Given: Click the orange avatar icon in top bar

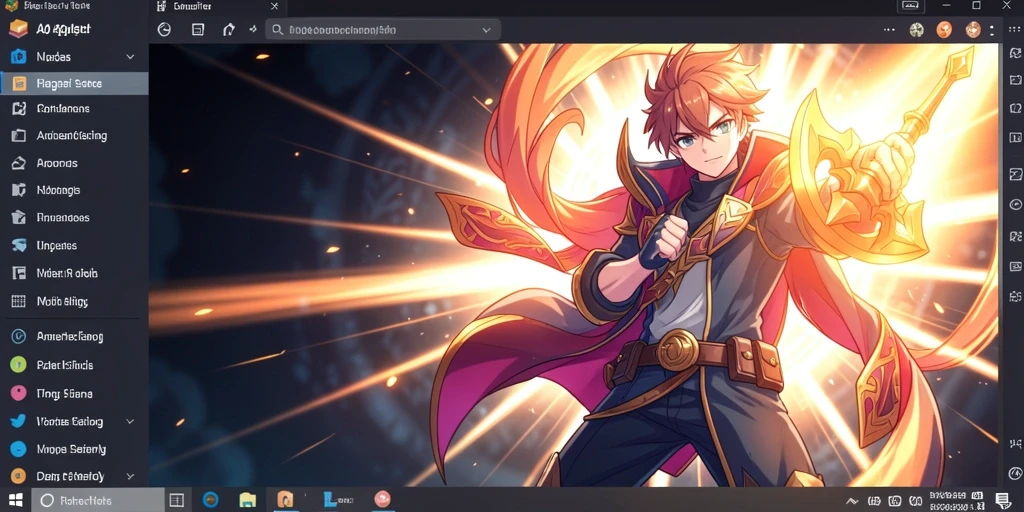Looking at the screenshot, I should (944, 29).
